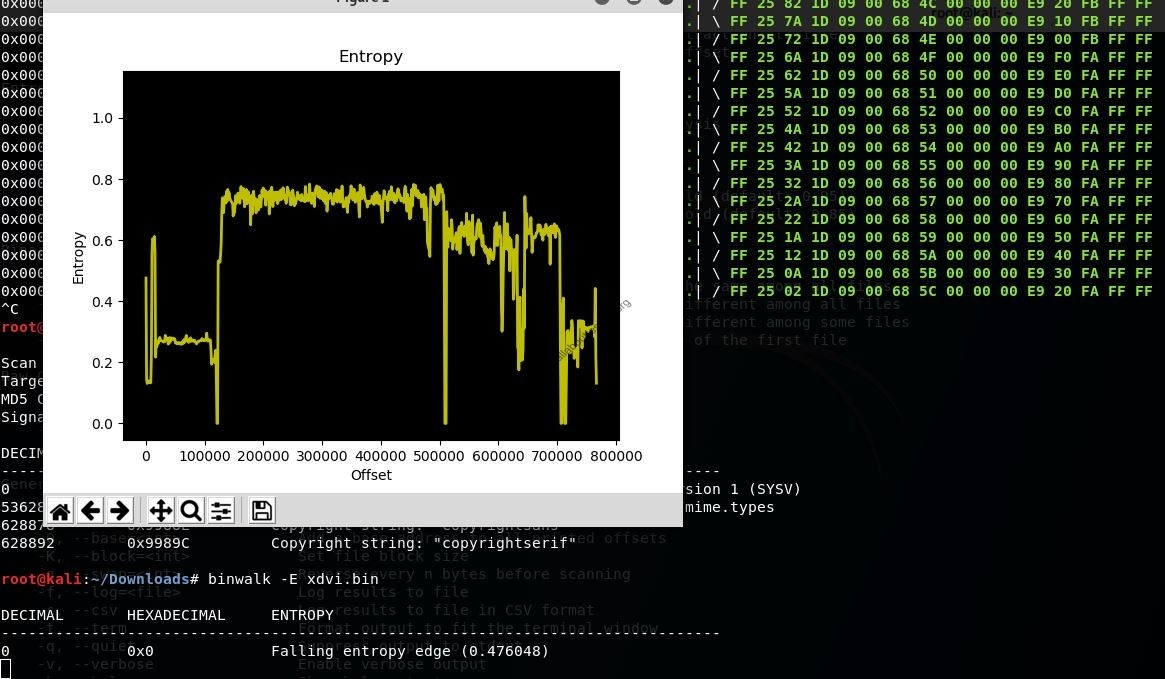Select the zoom-to-rectangle magnifier tool
The width and height of the screenshot is (1165, 679).
tap(191, 510)
